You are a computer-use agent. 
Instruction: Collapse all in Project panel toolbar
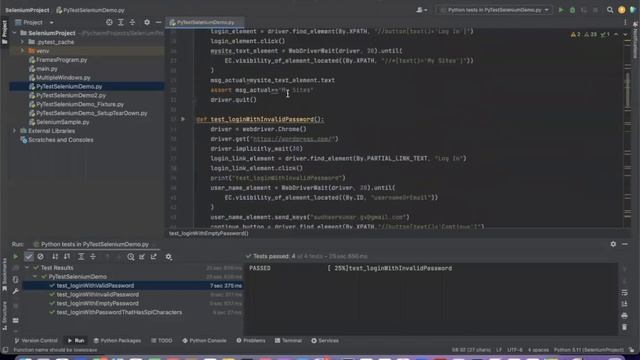click(x=132, y=22)
